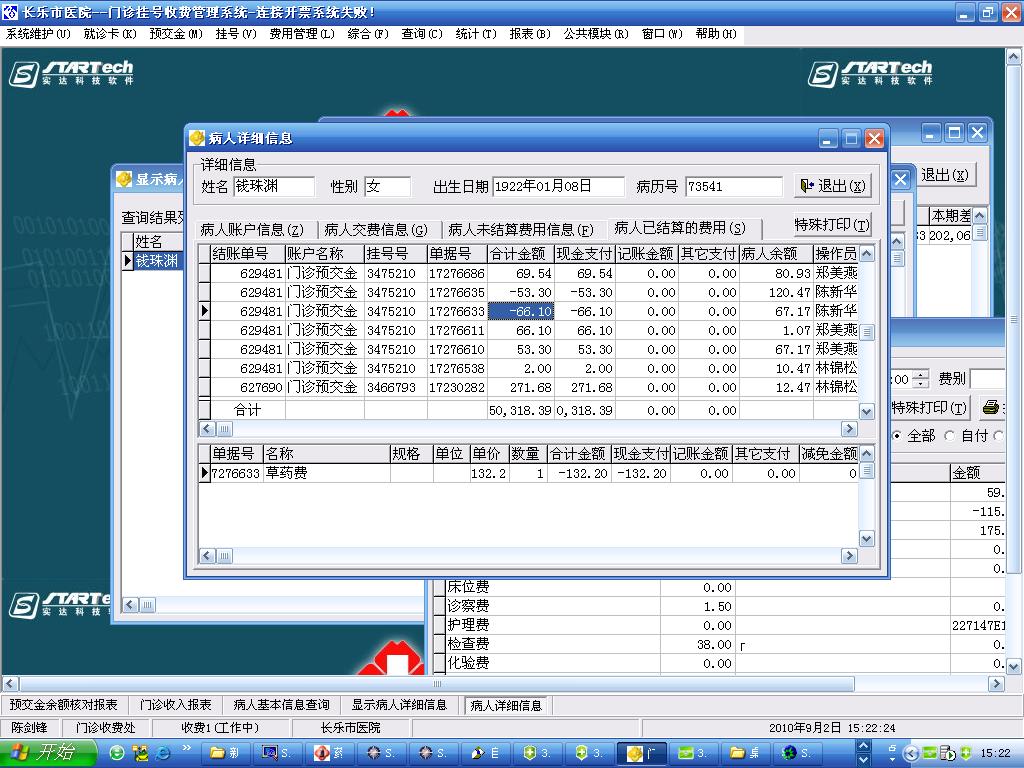1024x768 pixels.
Task: Switch to 显示病人详细信息 window tab
Action: point(399,705)
